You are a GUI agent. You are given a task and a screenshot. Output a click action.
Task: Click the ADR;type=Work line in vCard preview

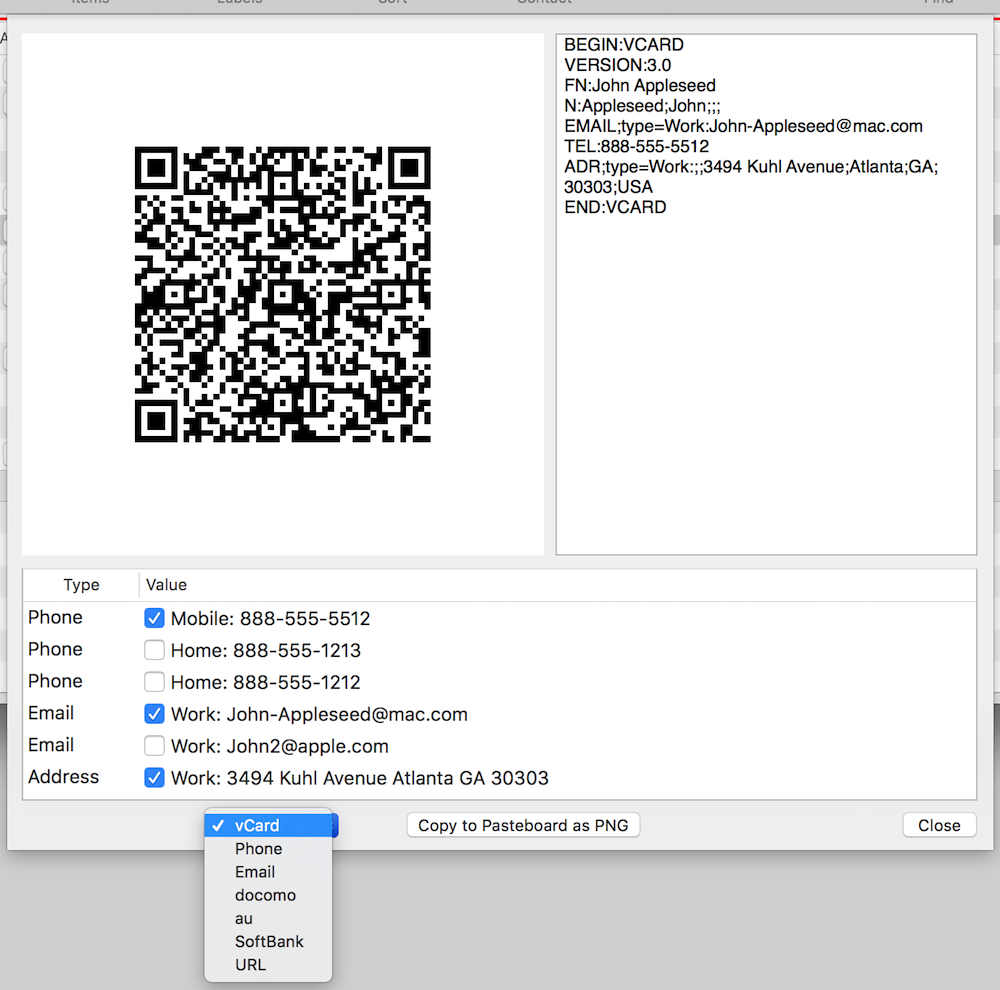coord(751,177)
